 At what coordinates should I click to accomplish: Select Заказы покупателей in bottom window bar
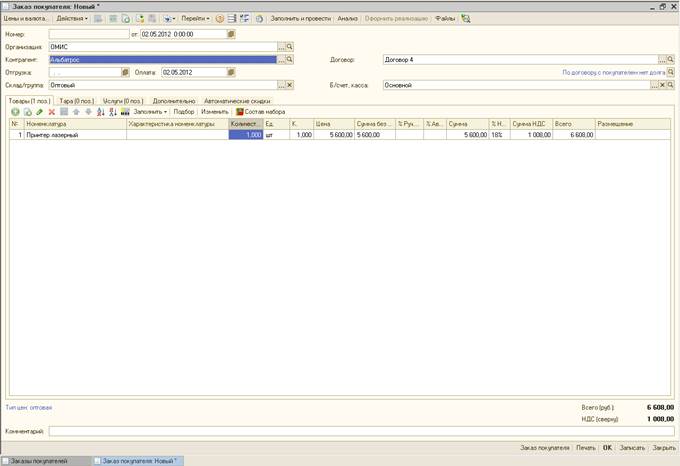(x=40, y=460)
